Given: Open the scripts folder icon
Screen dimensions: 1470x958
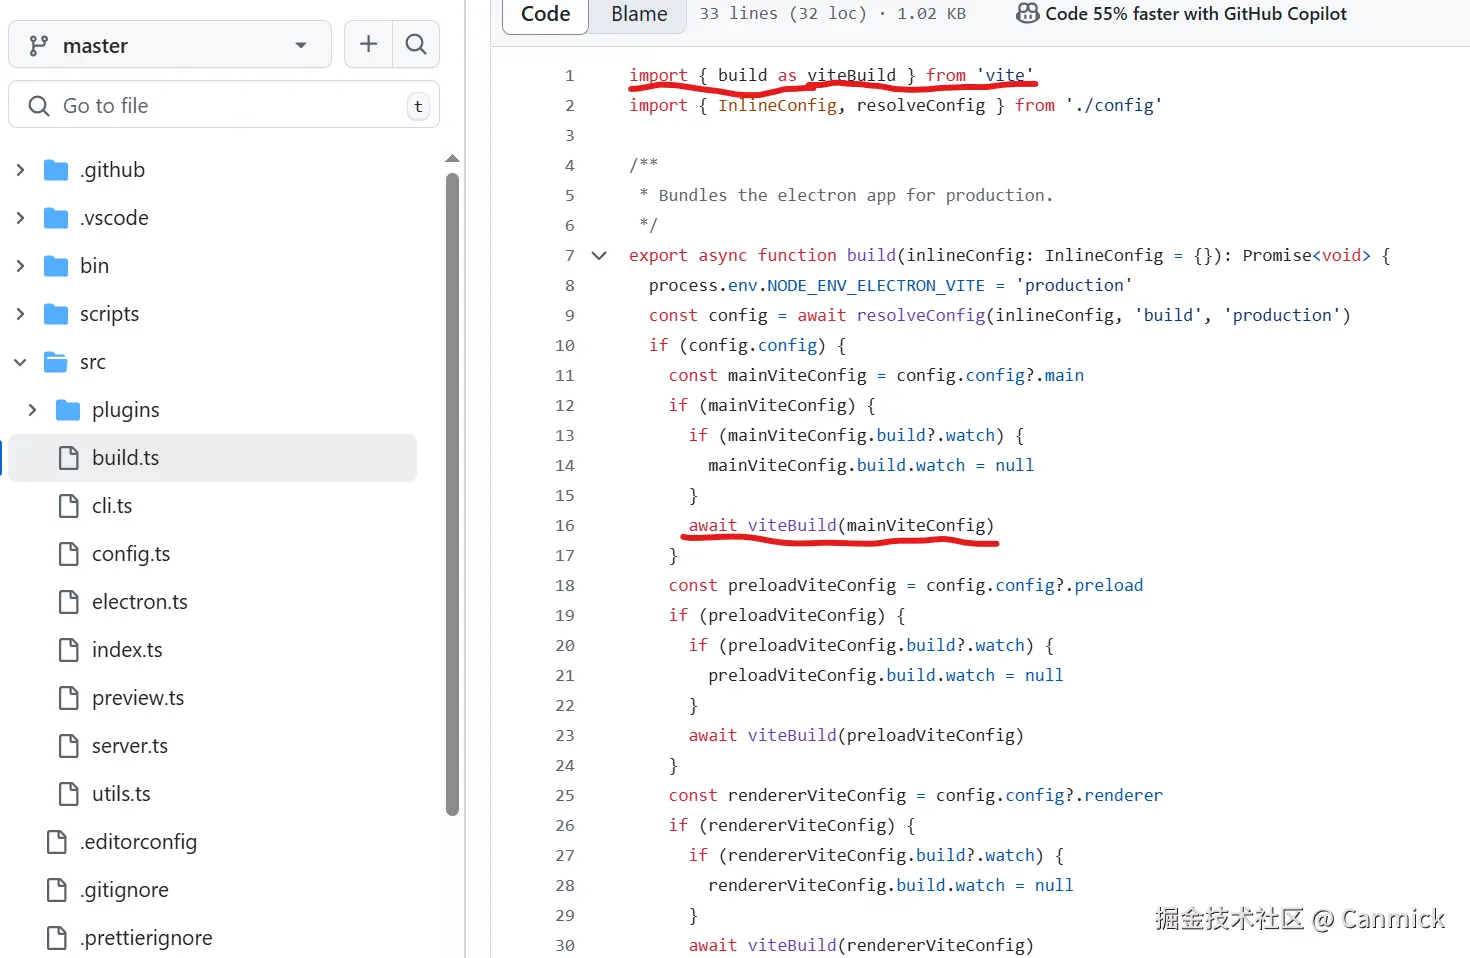Looking at the screenshot, I should pos(56,314).
